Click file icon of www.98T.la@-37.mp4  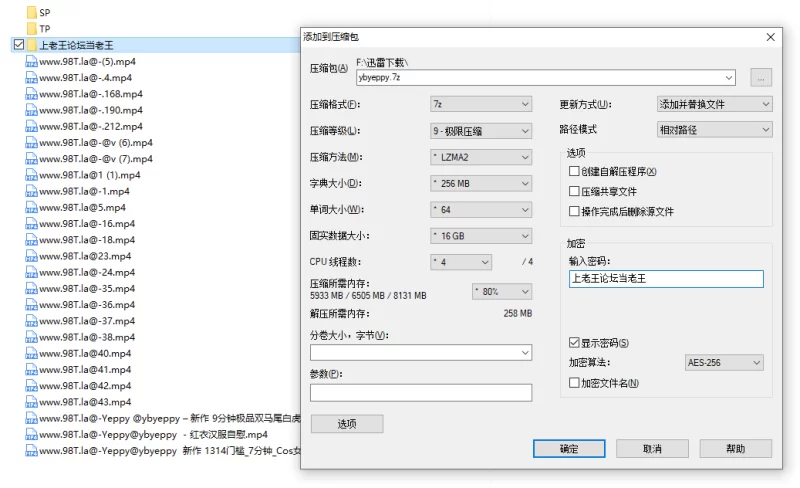tap(32, 321)
